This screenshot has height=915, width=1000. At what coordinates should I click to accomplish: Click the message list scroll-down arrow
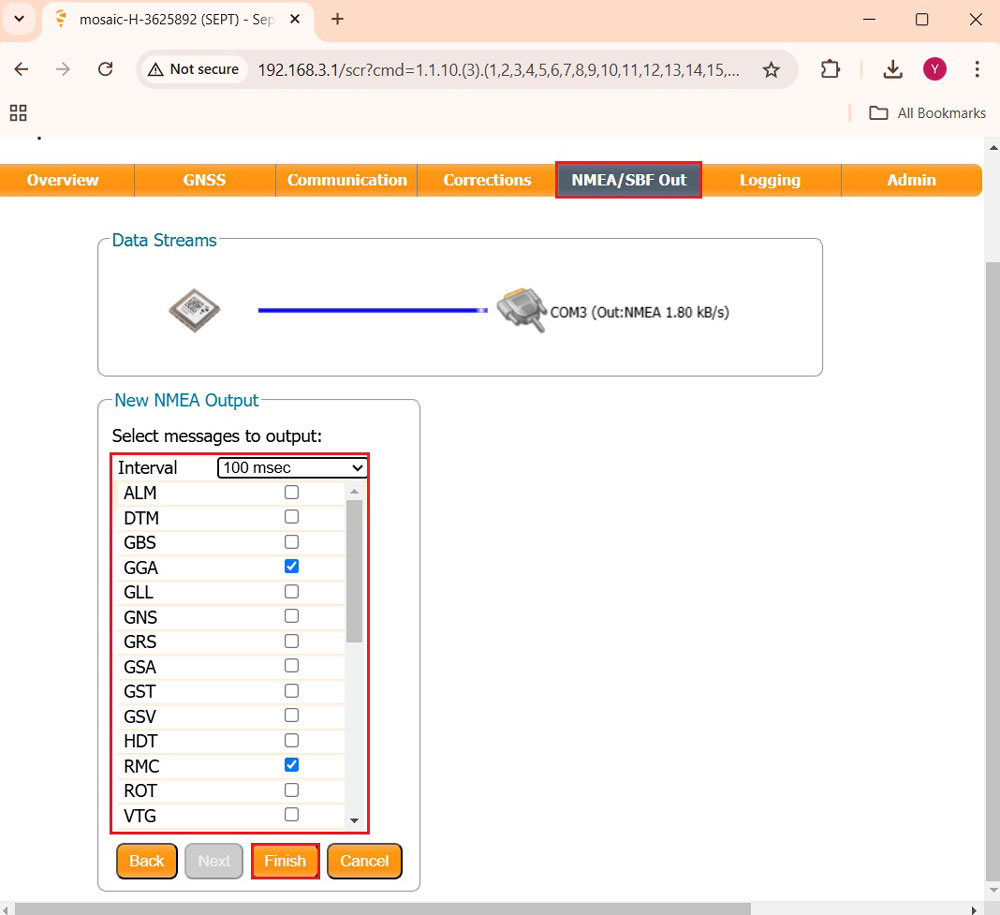(x=354, y=820)
